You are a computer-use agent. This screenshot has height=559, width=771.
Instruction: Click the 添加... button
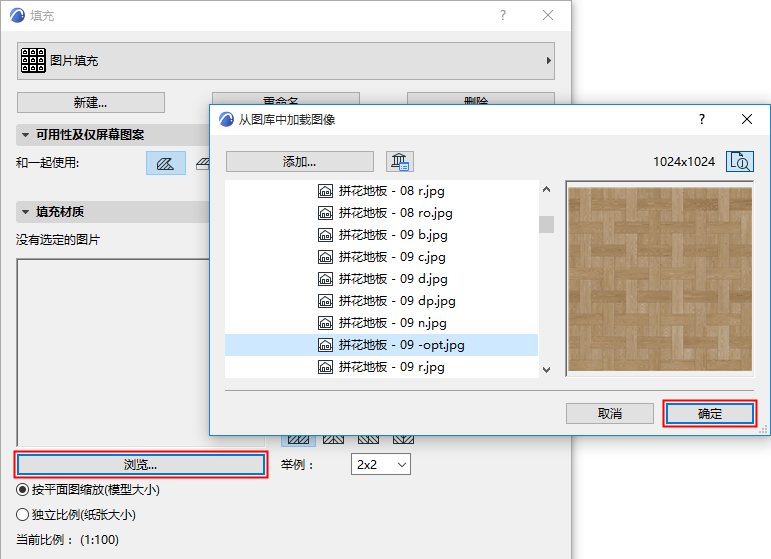[x=299, y=161]
